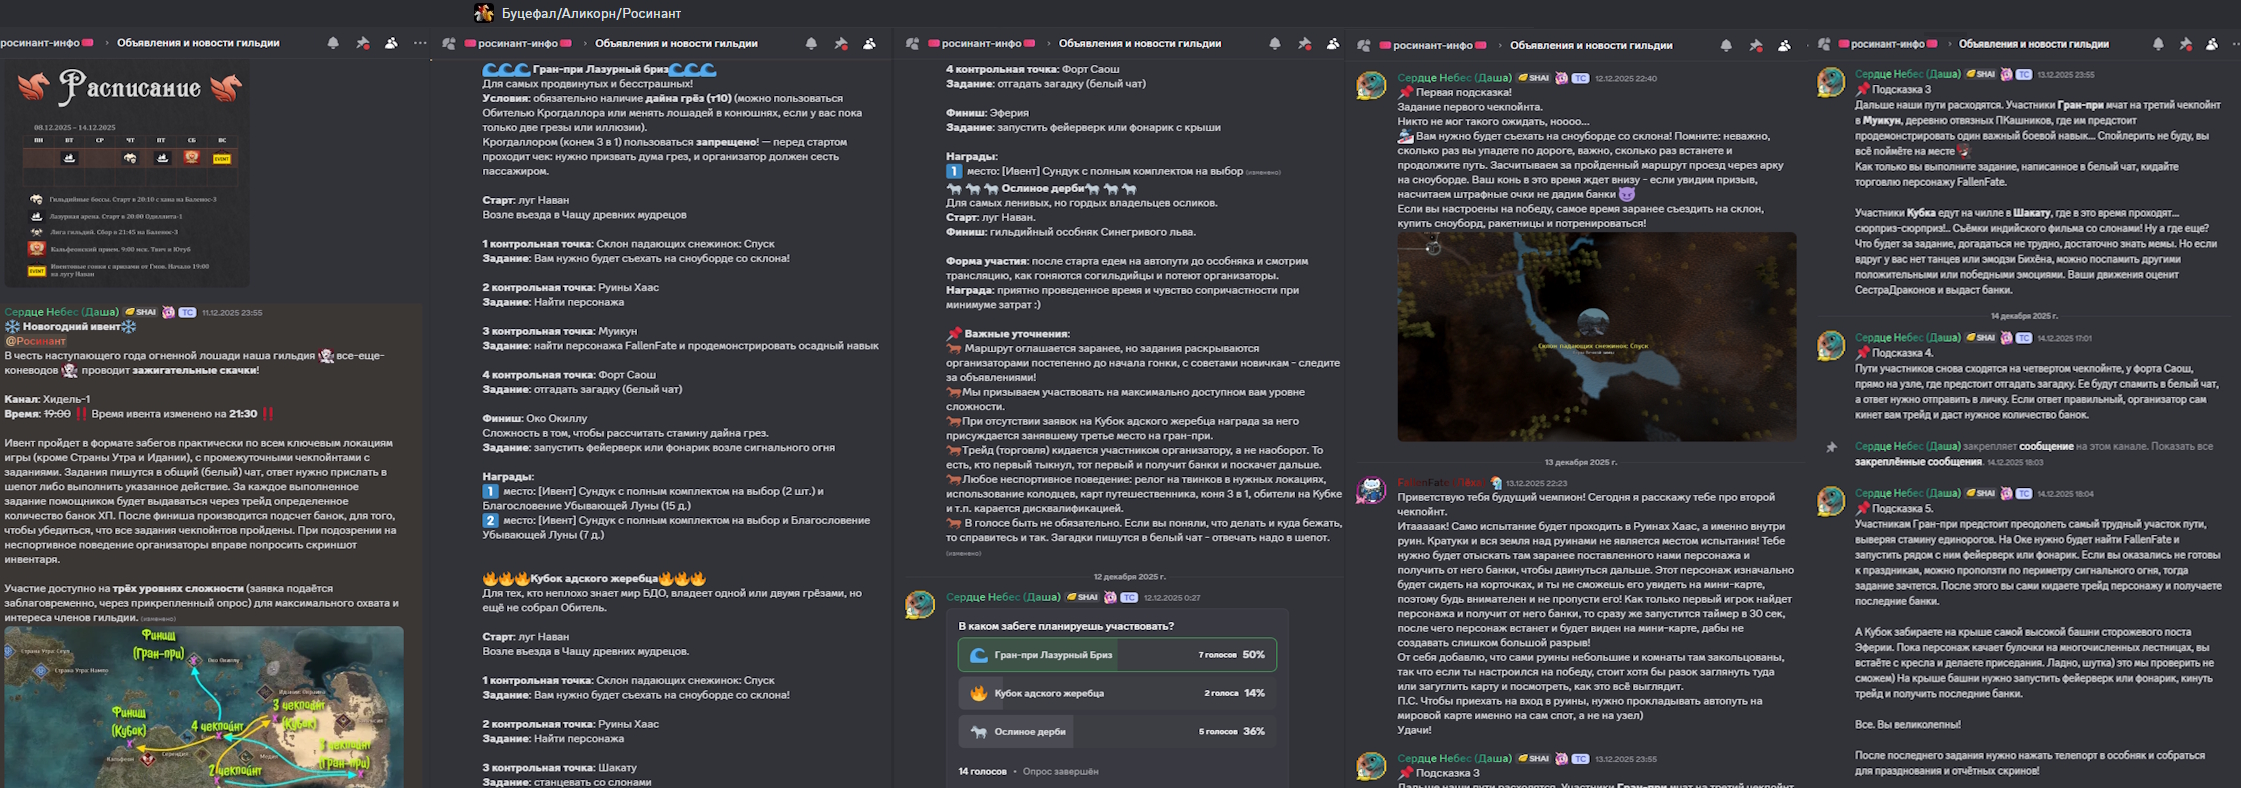Open the threads icon left of Подсказка 3 header

pos(1824,44)
